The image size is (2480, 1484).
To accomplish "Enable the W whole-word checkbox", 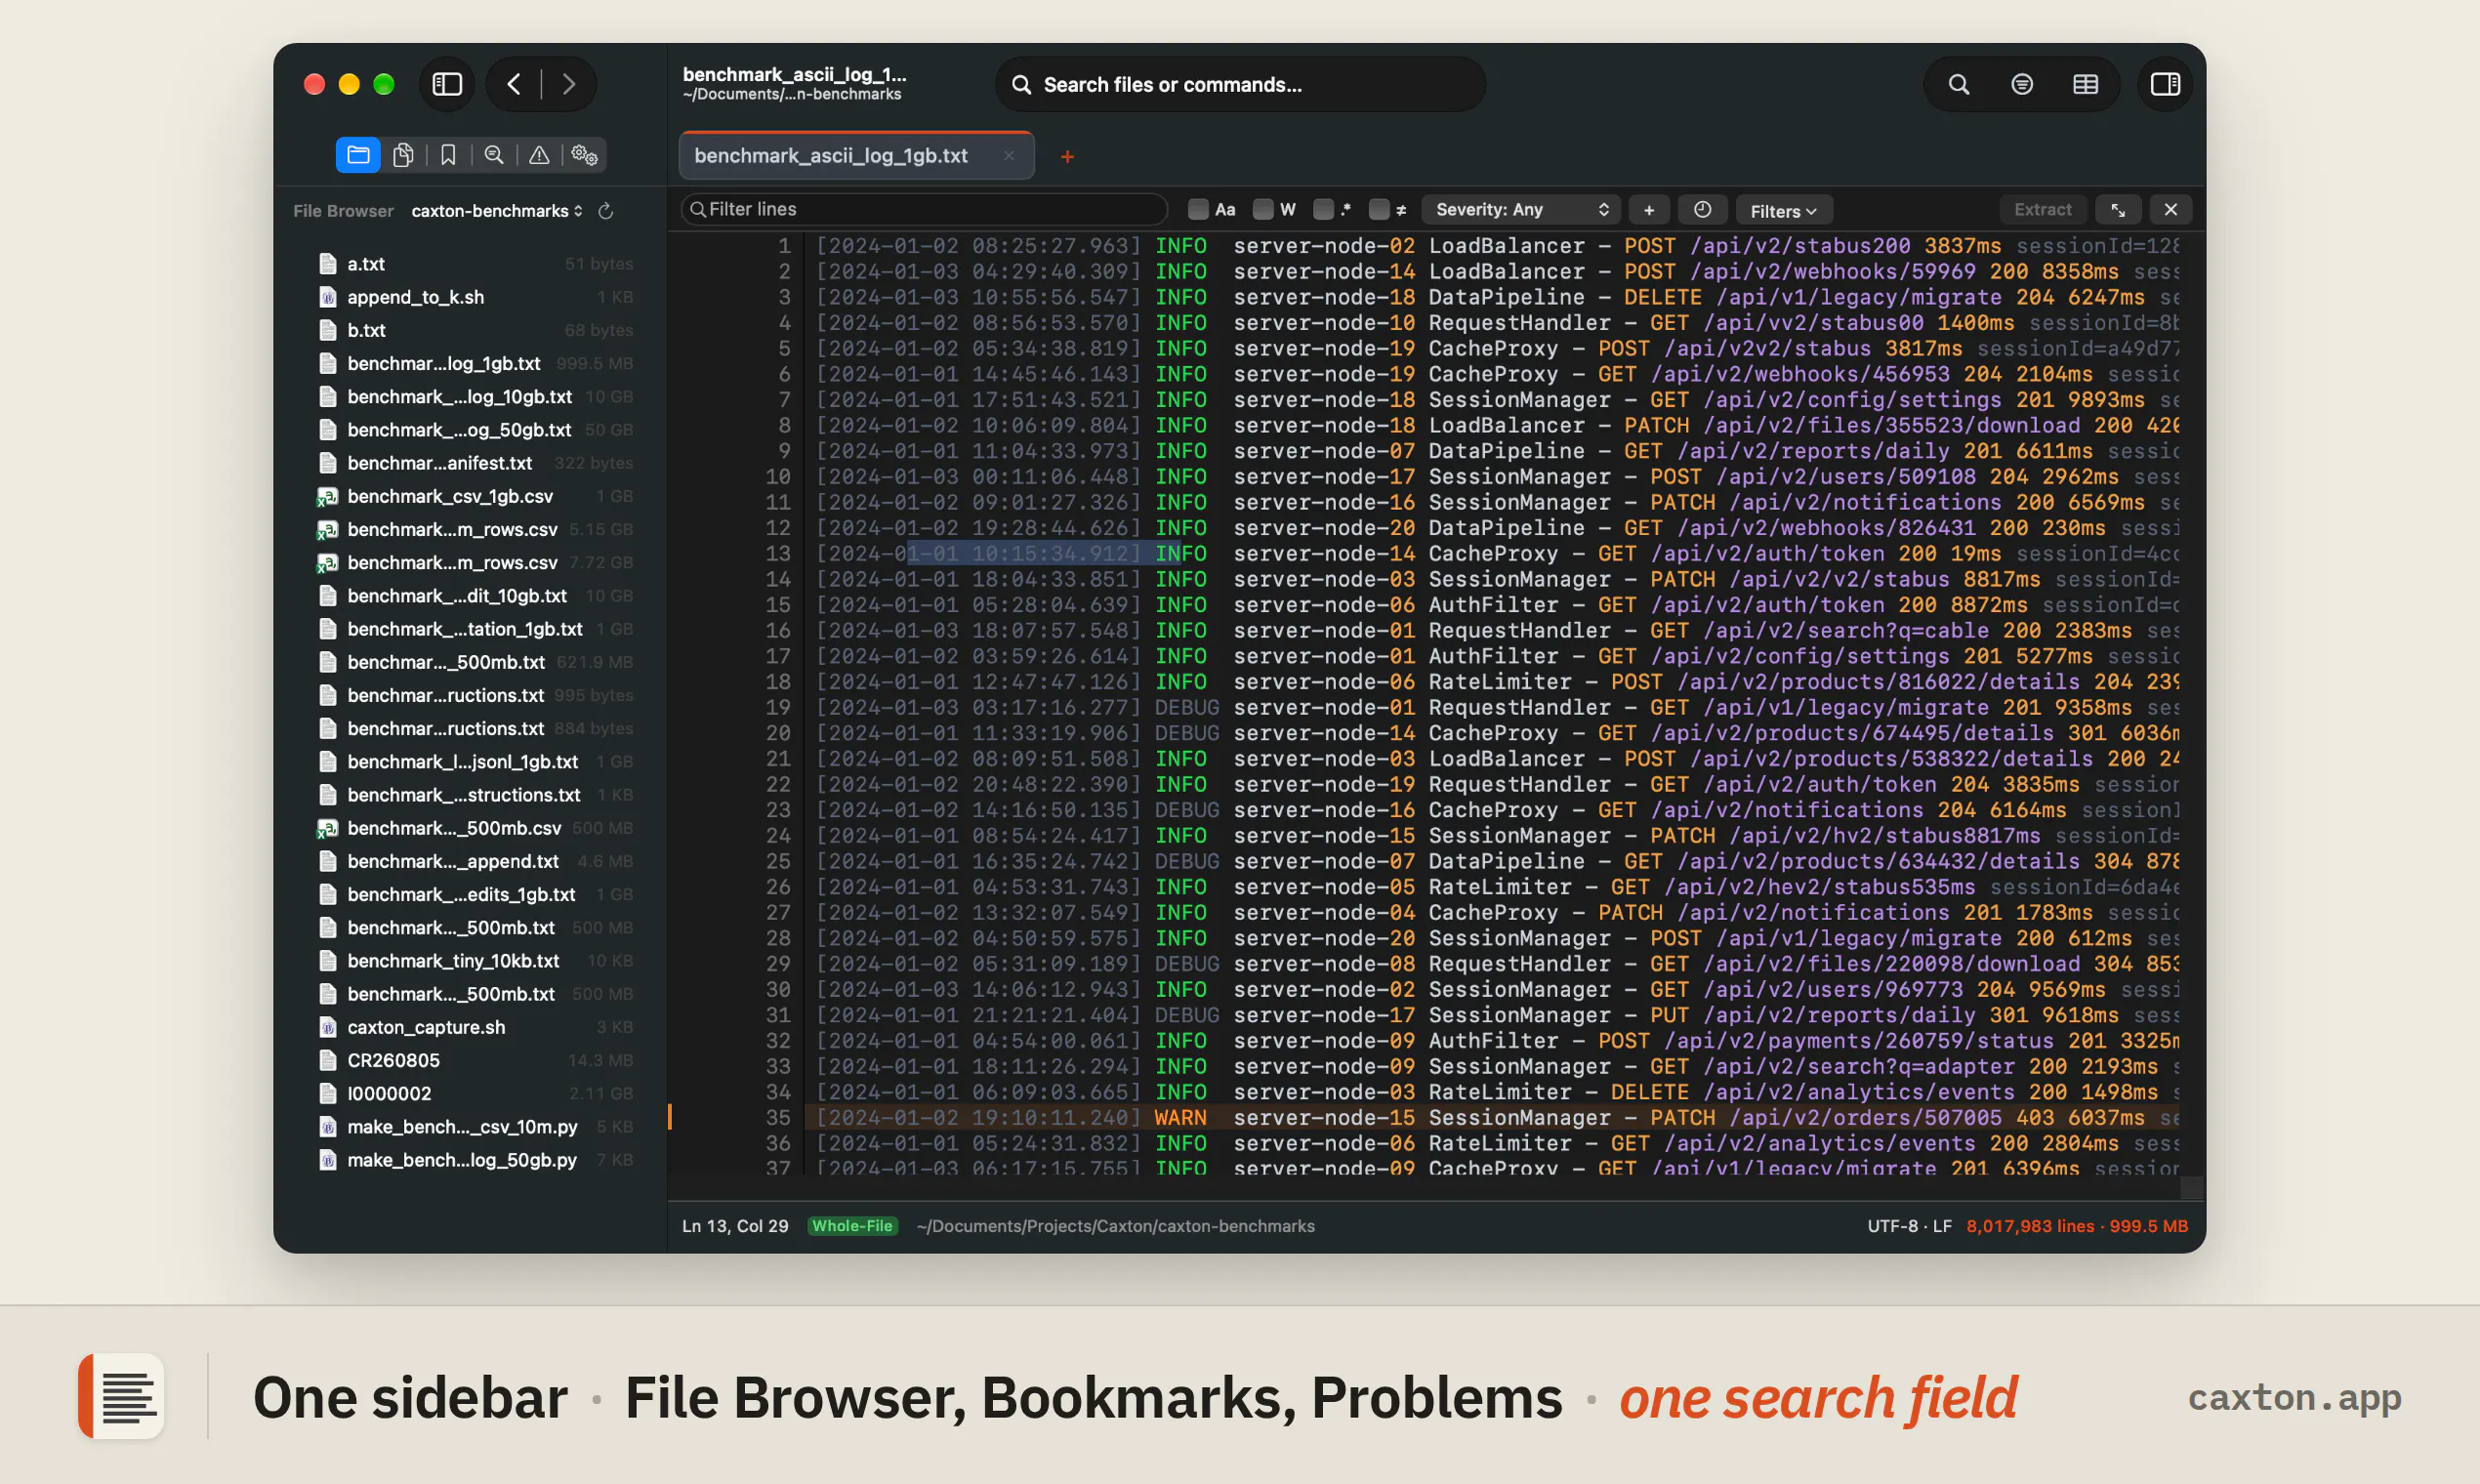I will coord(1263,210).
